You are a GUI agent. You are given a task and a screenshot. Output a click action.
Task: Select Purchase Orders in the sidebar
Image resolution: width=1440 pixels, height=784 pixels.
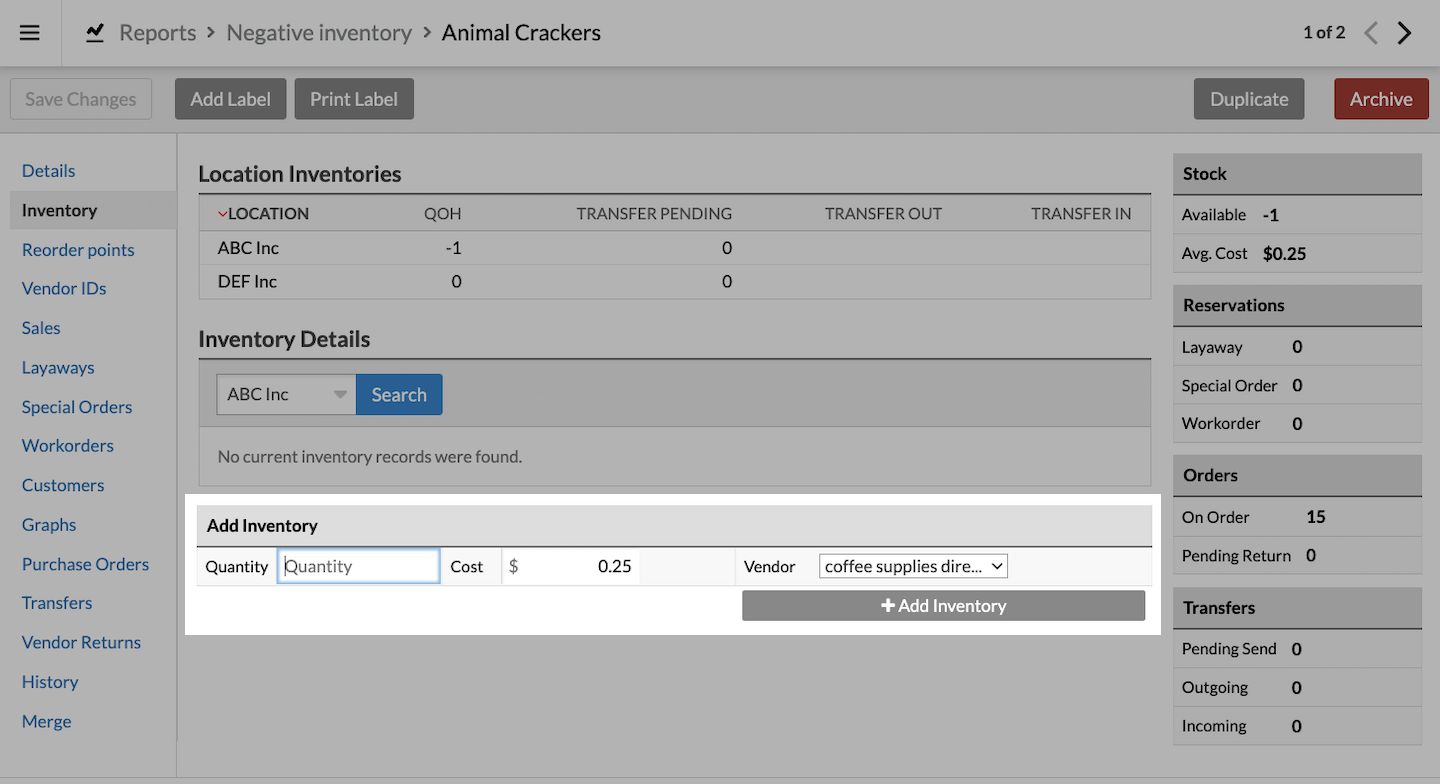click(85, 564)
